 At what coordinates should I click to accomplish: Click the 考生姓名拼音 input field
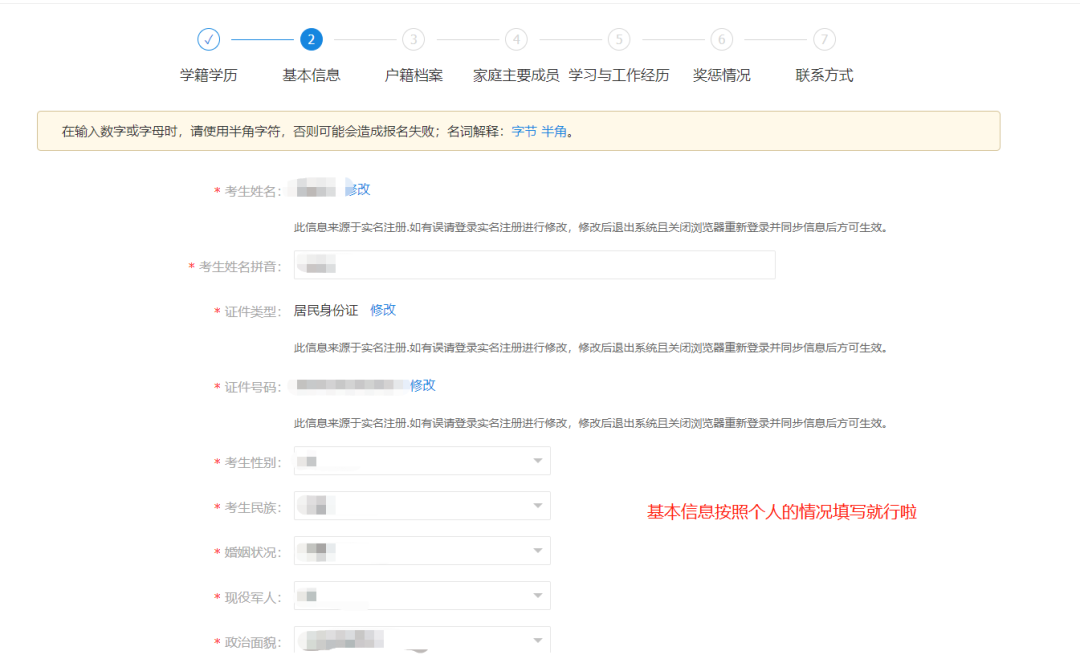coord(534,265)
